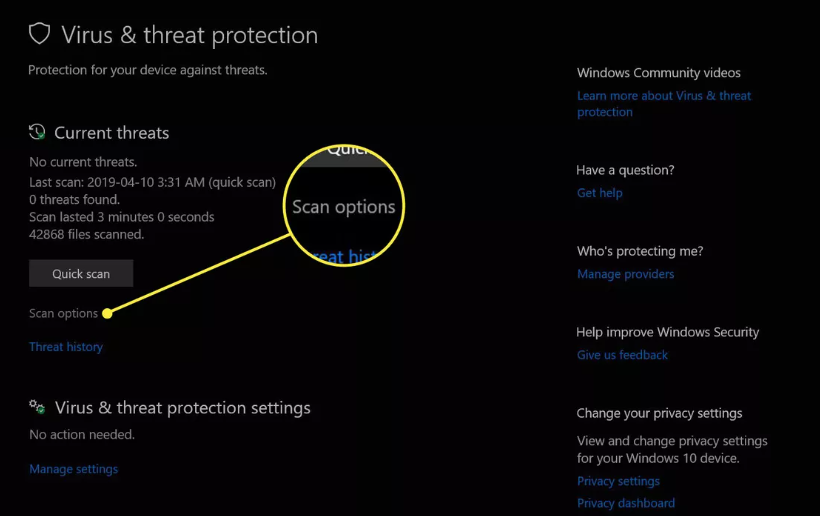Open Privacy dashboard link
The image size is (820, 516).
pos(626,503)
